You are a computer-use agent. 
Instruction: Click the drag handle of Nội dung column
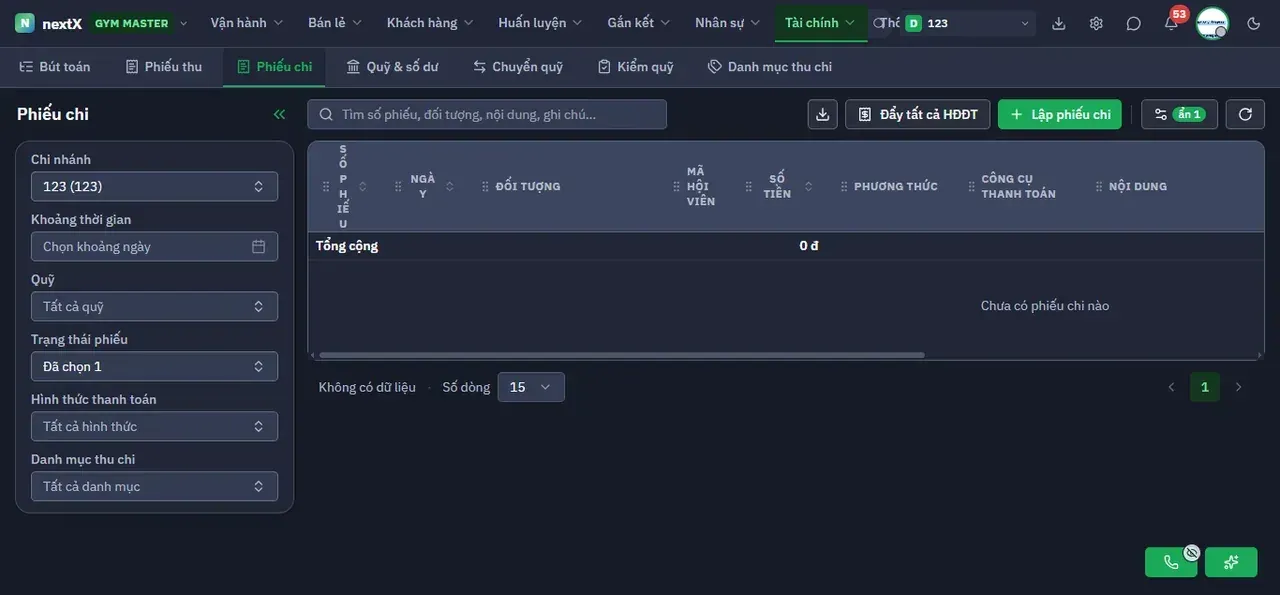(1099, 186)
